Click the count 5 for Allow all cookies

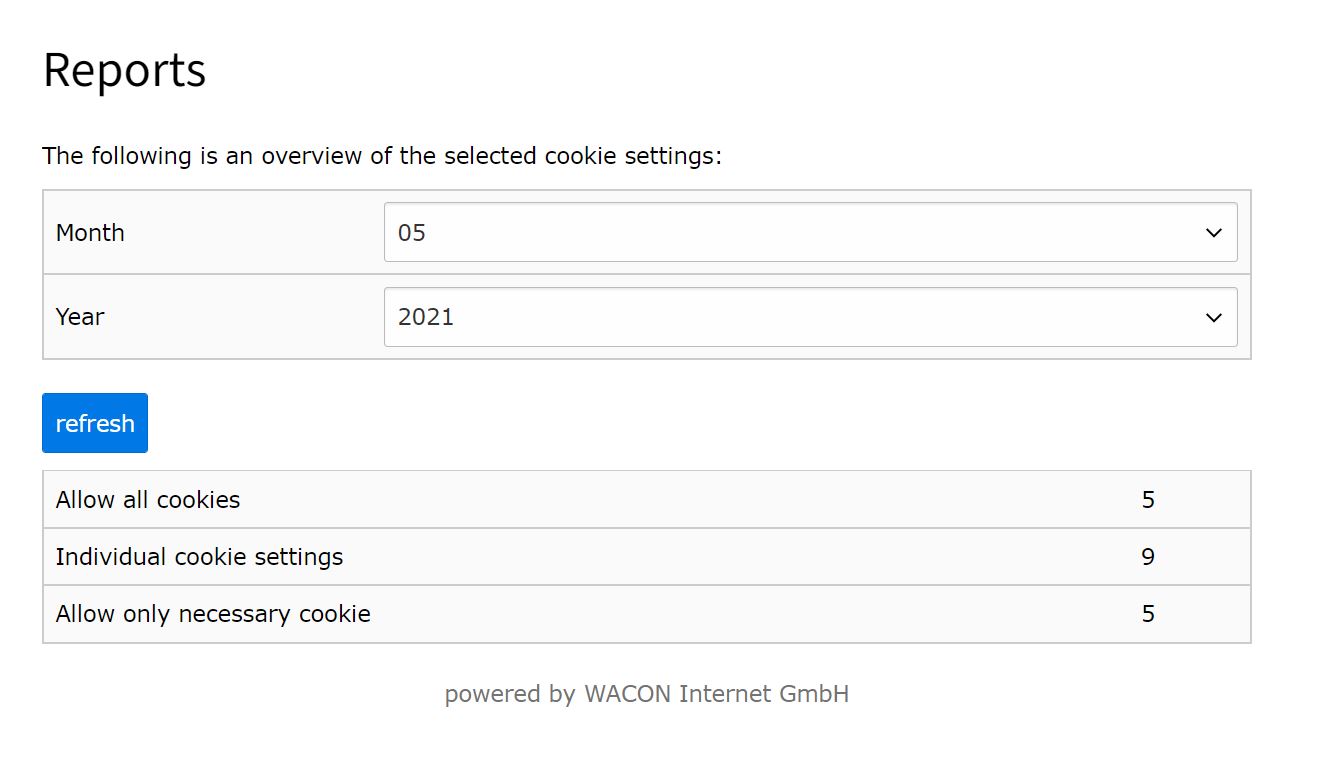pyautogui.click(x=1148, y=499)
